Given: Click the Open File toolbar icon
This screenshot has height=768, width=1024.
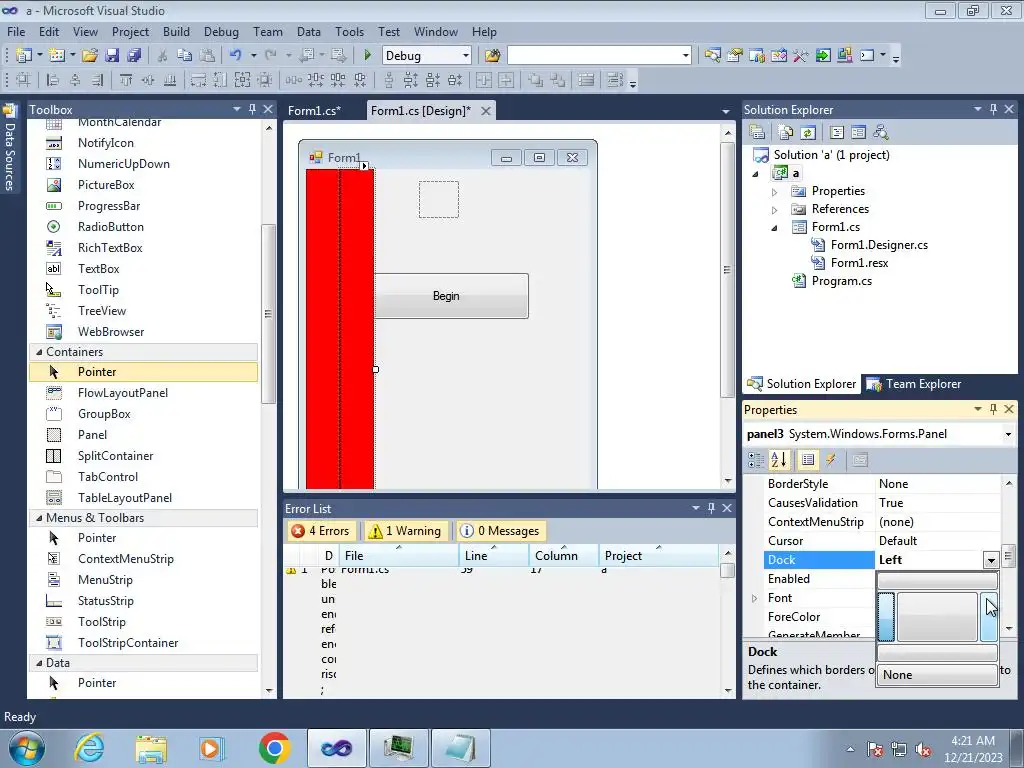Looking at the screenshot, I should [x=89, y=56].
